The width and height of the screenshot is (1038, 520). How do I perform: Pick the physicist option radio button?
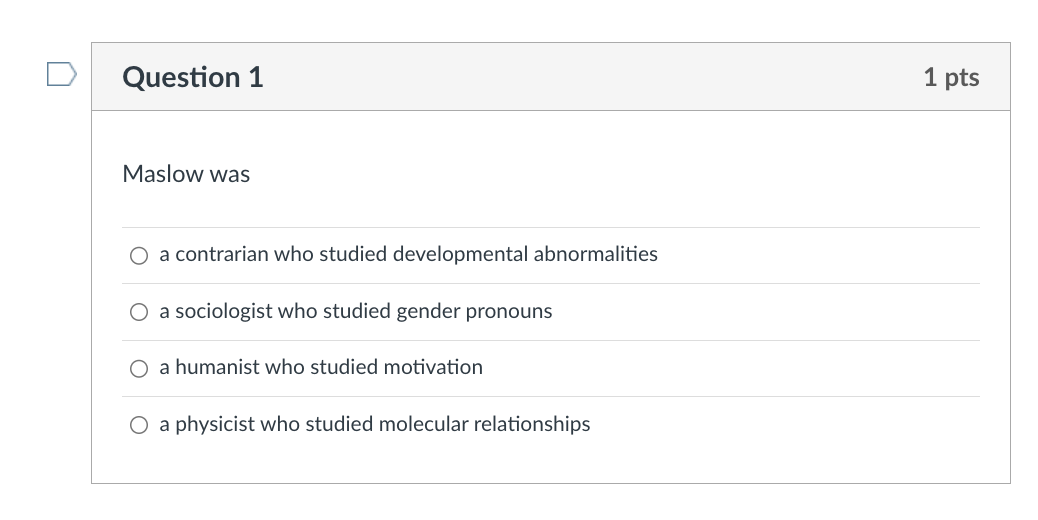click(x=138, y=425)
